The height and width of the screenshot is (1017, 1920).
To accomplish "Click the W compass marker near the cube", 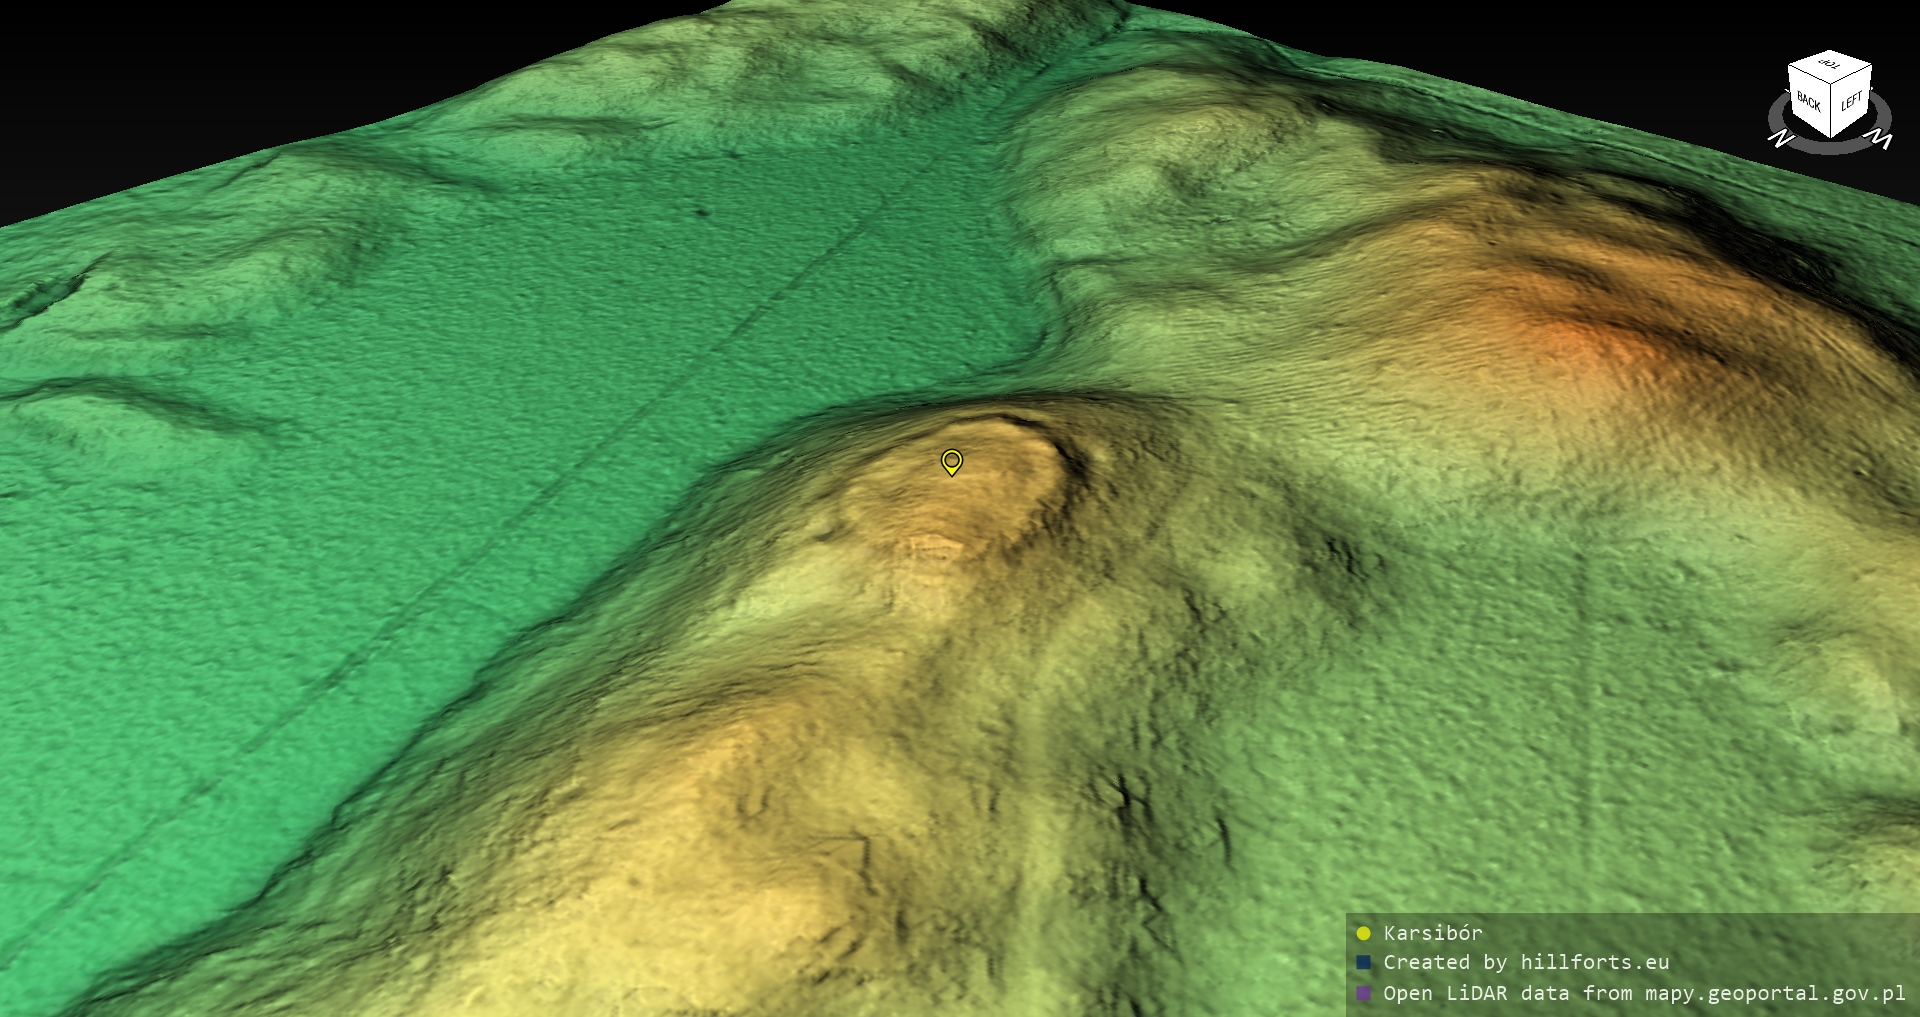I will click(x=1880, y=140).
